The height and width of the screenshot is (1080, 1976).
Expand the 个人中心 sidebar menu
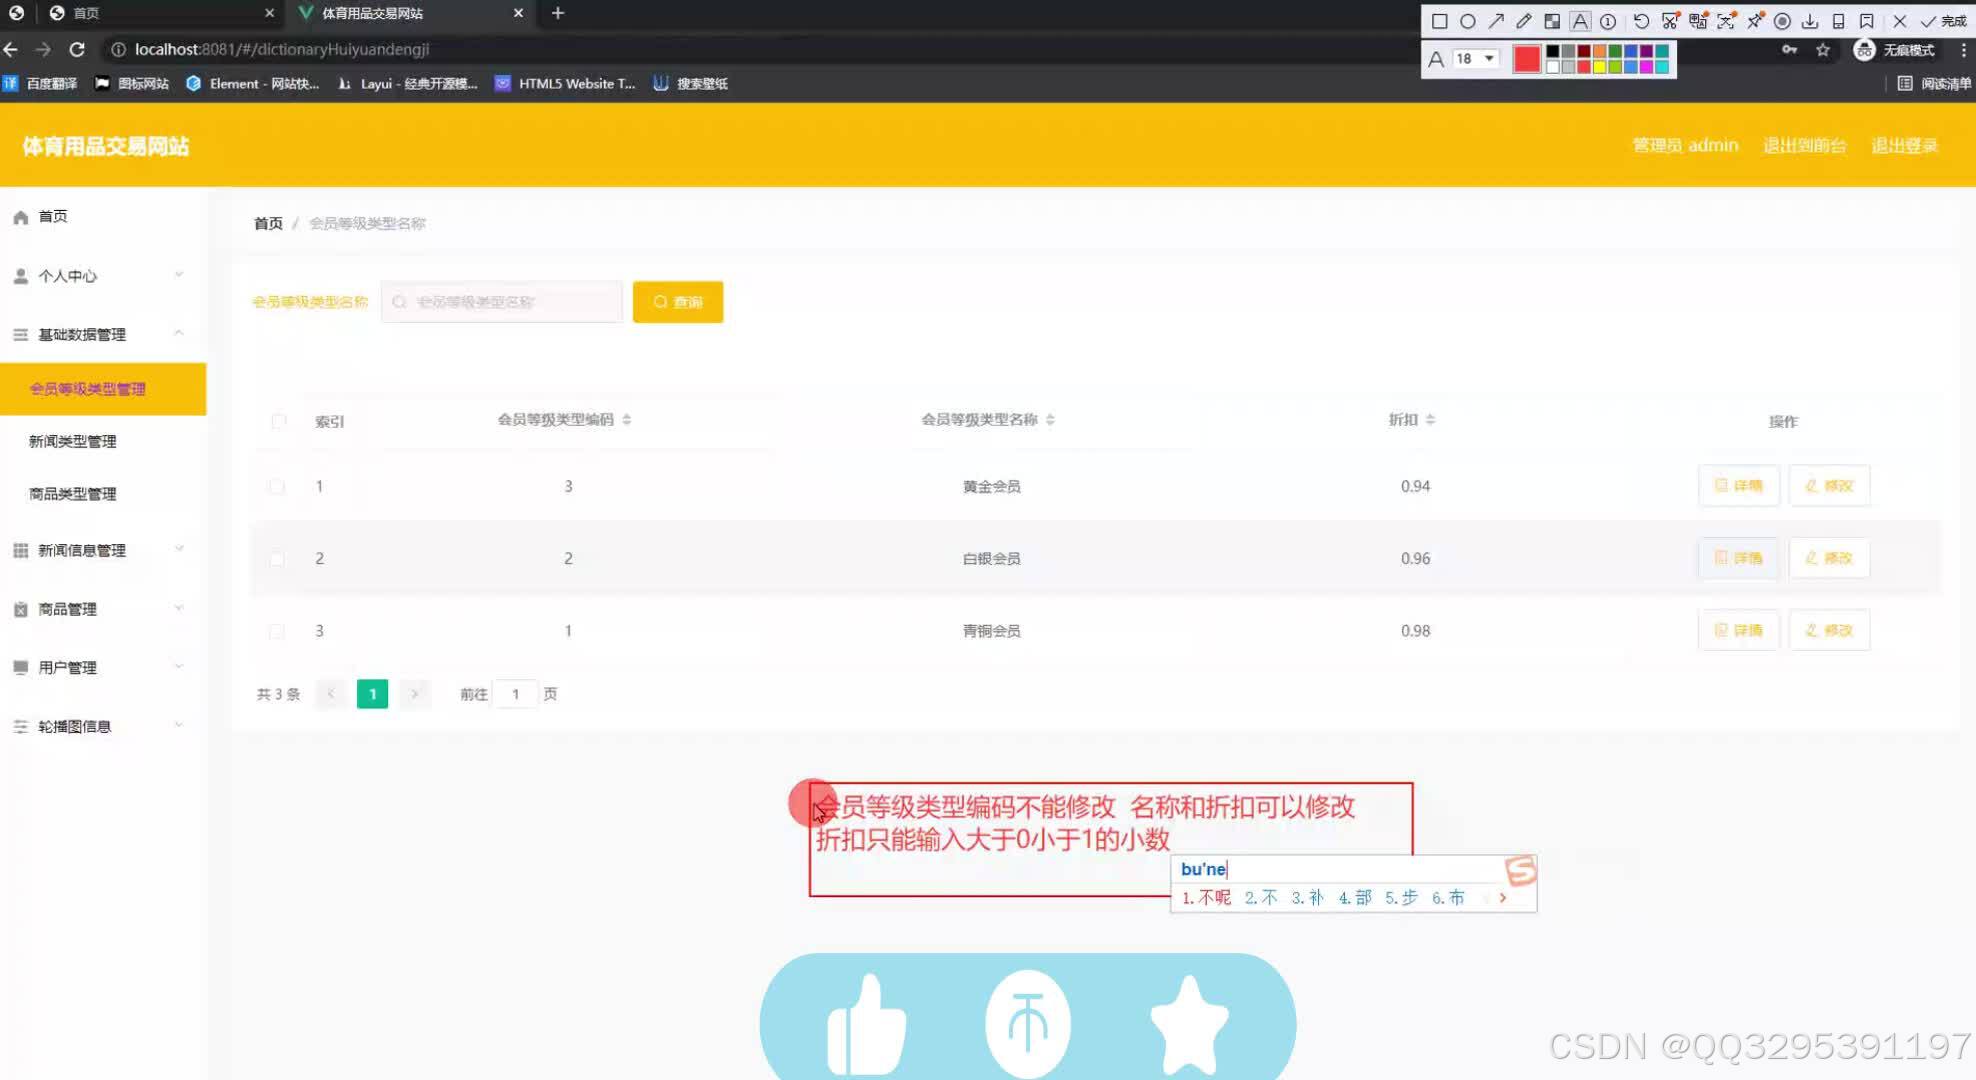(103, 276)
